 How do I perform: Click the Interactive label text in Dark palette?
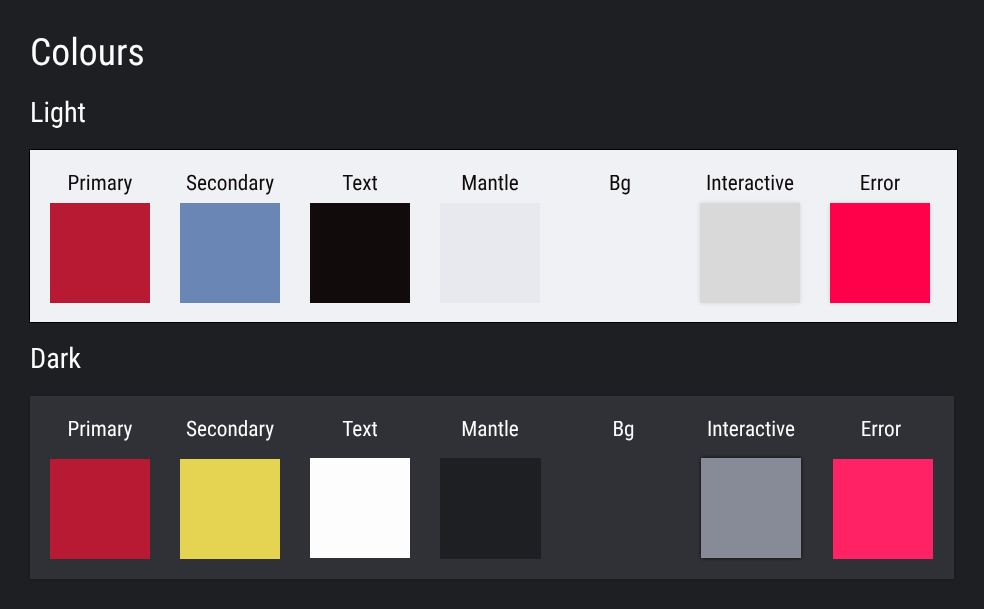751,429
